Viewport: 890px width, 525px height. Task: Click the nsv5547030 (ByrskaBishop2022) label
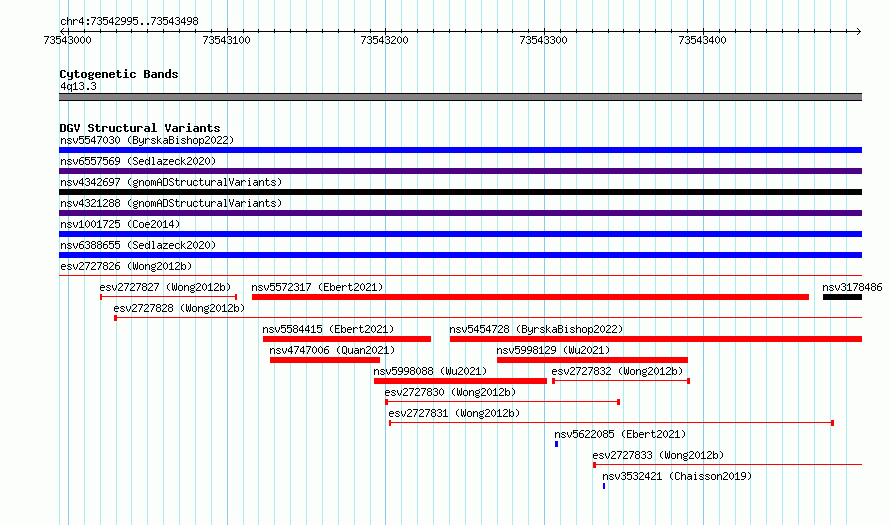(x=147, y=140)
